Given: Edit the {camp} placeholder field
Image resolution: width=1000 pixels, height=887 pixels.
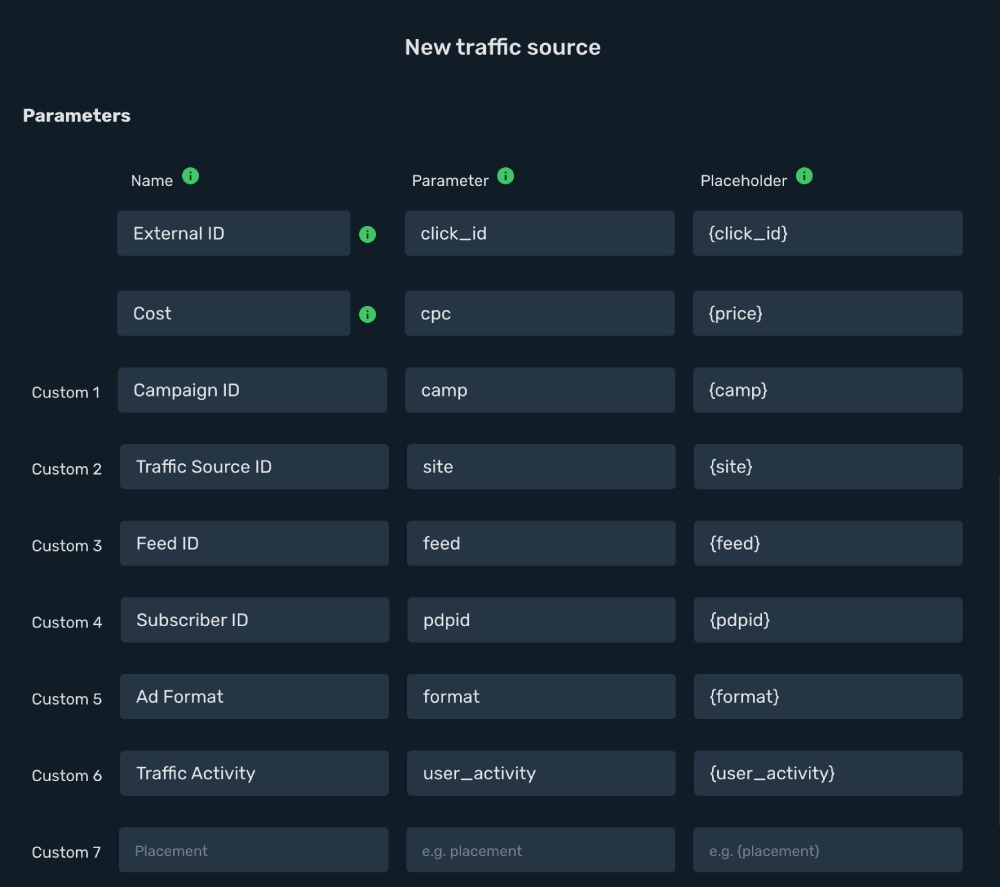Looking at the screenshot, I should [828, 390].
